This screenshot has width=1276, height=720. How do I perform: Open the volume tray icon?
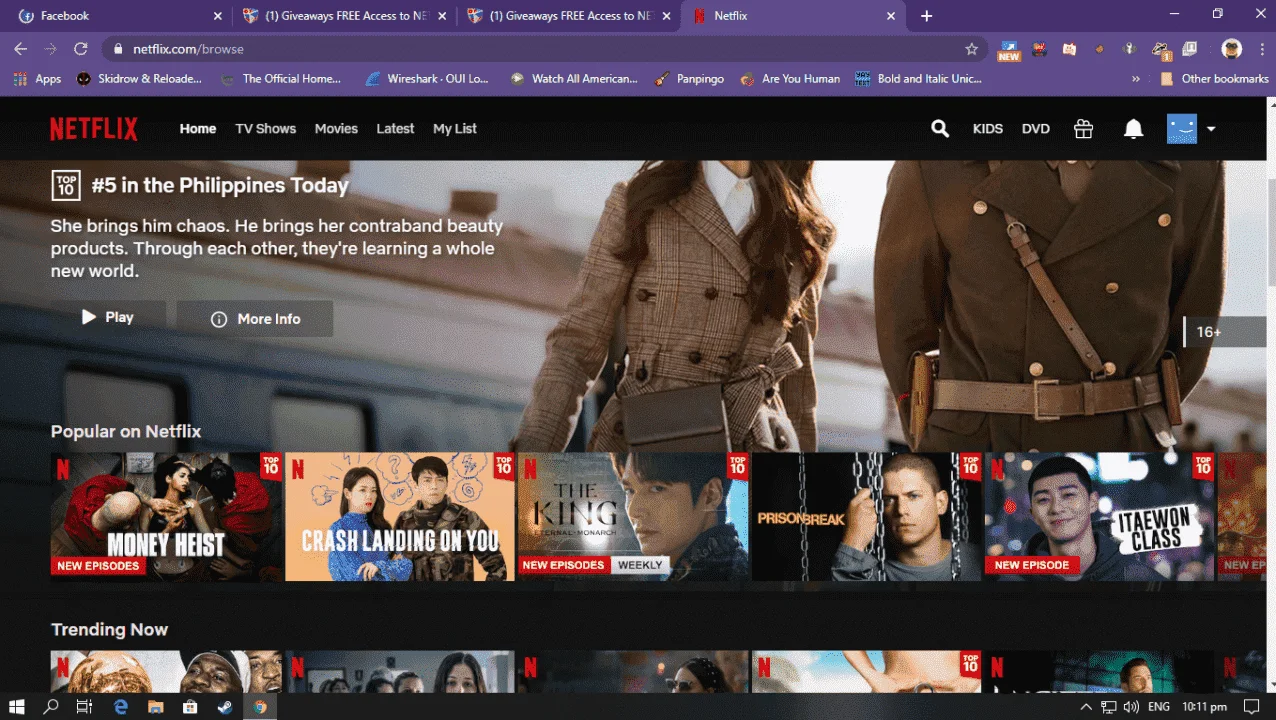[1131, 707]
